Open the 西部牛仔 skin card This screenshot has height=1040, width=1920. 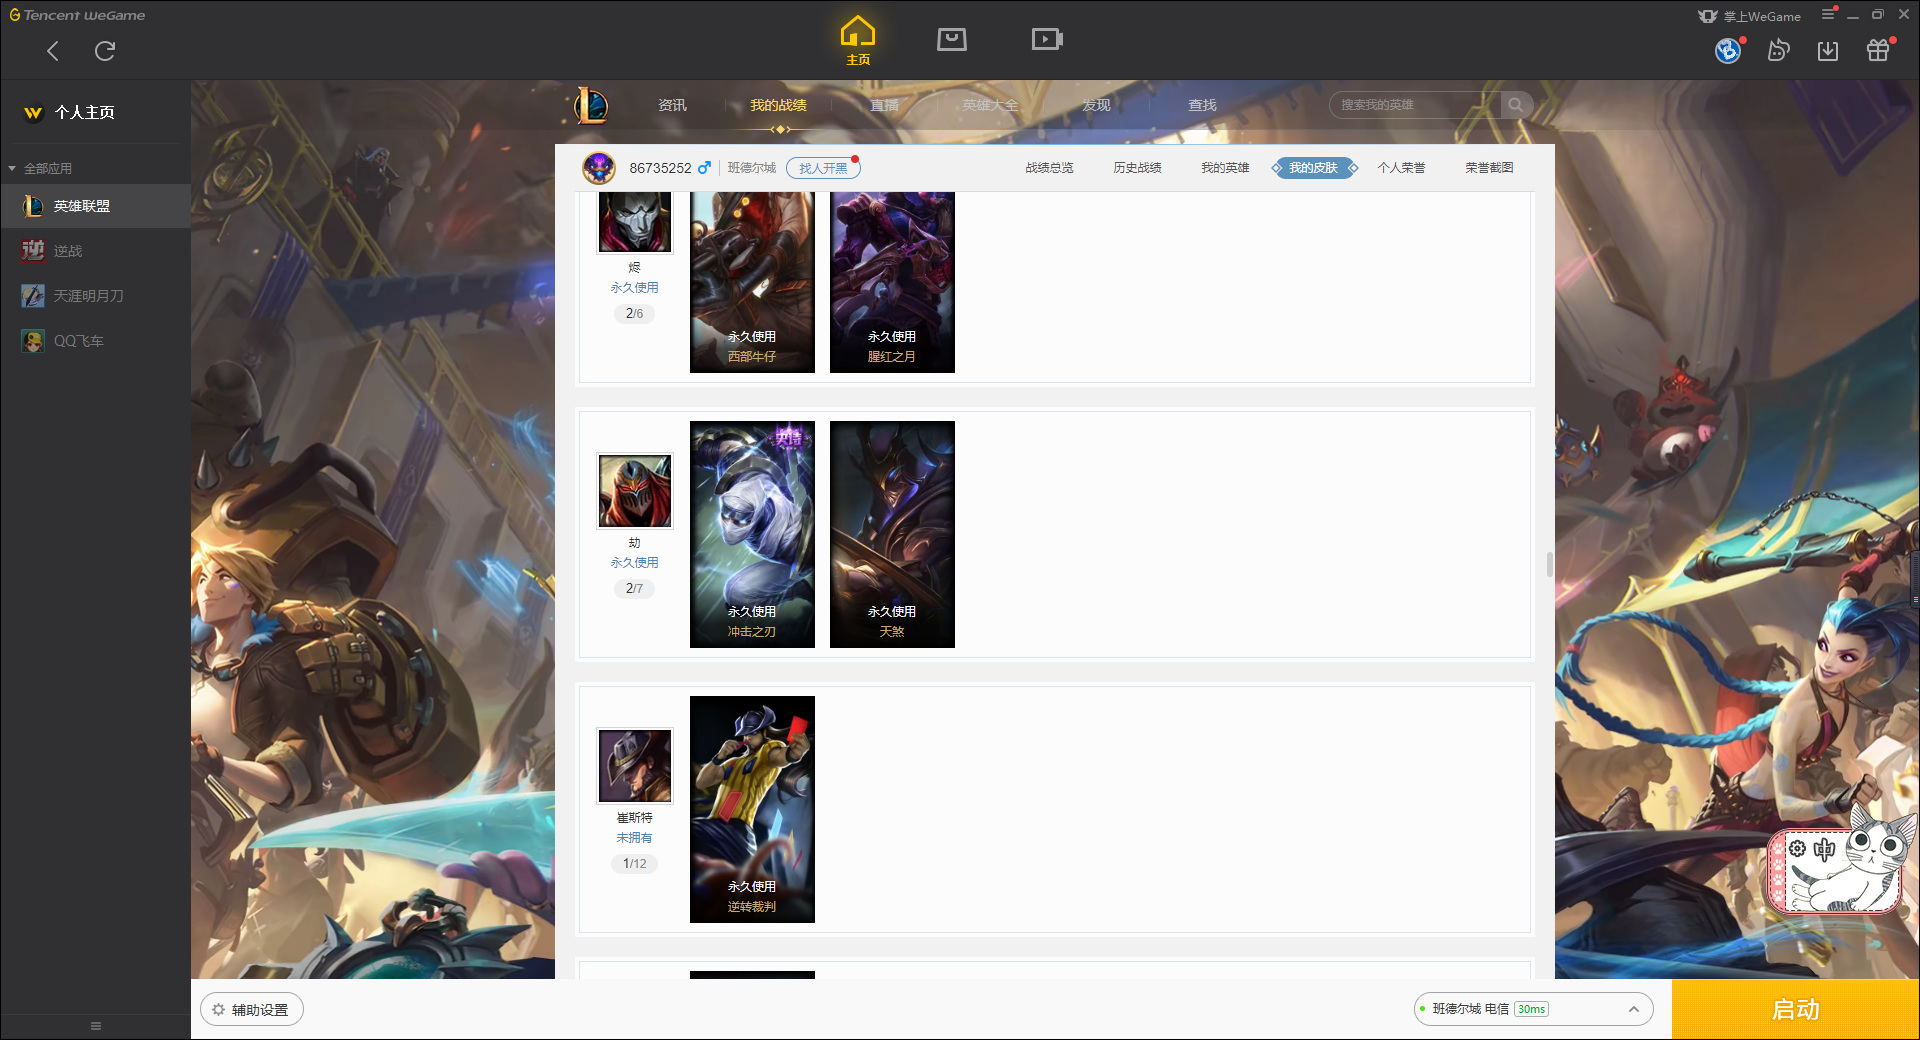tap(752, 282)
